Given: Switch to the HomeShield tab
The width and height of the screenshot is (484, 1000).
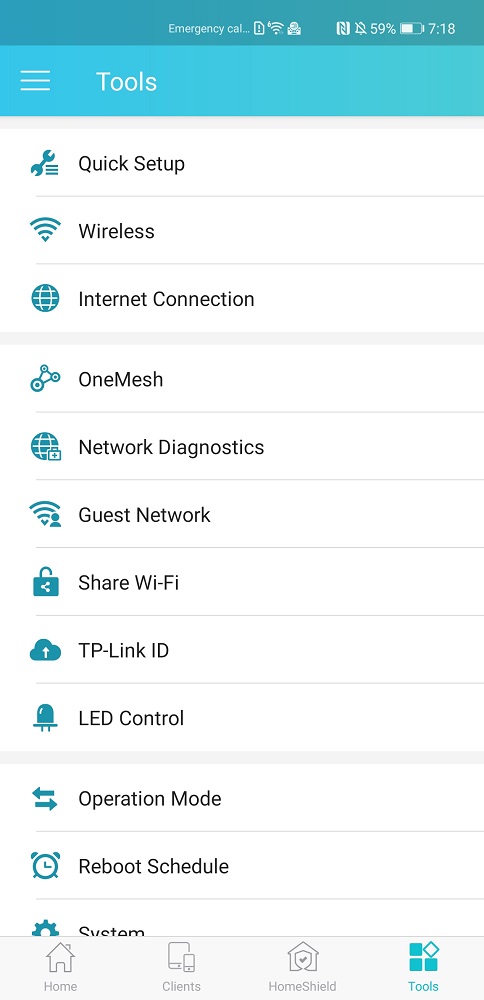Looking at the screenshot, I should pyautogui.click(x=302, y=968).
